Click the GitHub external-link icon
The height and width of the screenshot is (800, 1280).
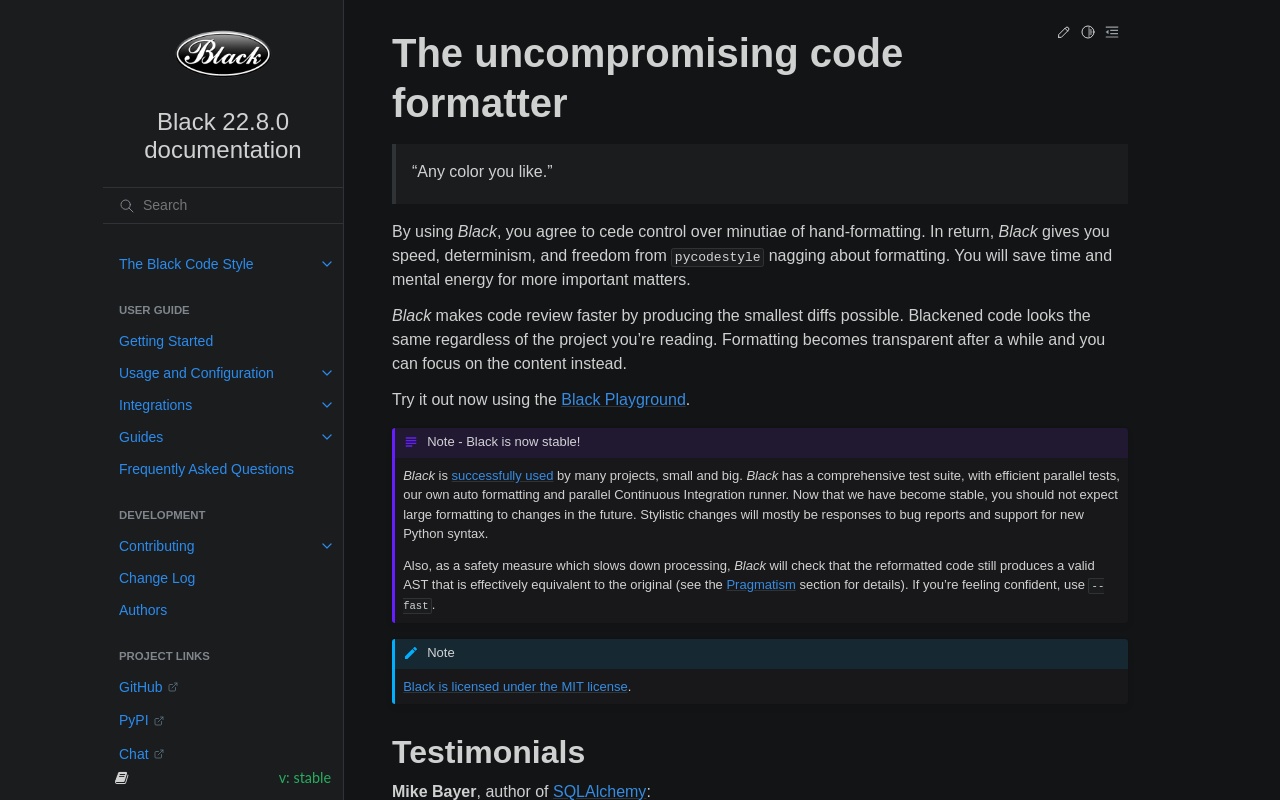point(172,687)
